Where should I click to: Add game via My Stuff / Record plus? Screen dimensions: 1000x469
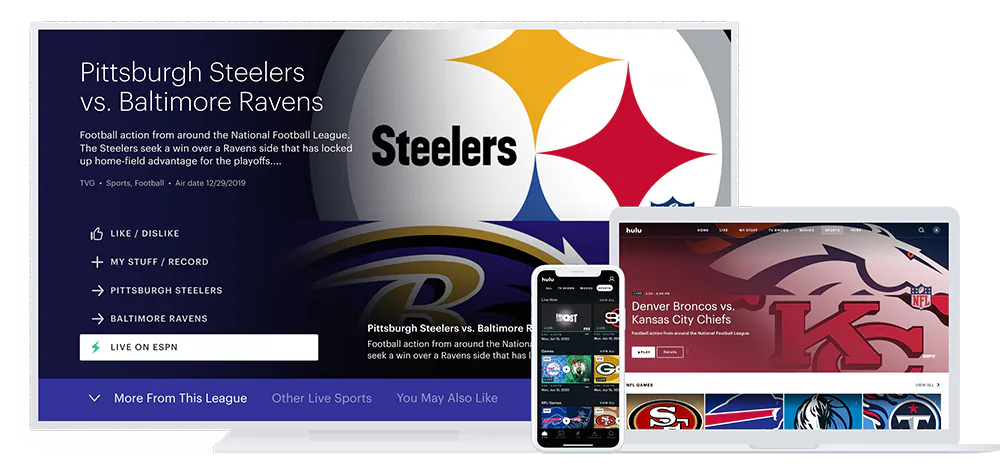click(x=149, y=262)
